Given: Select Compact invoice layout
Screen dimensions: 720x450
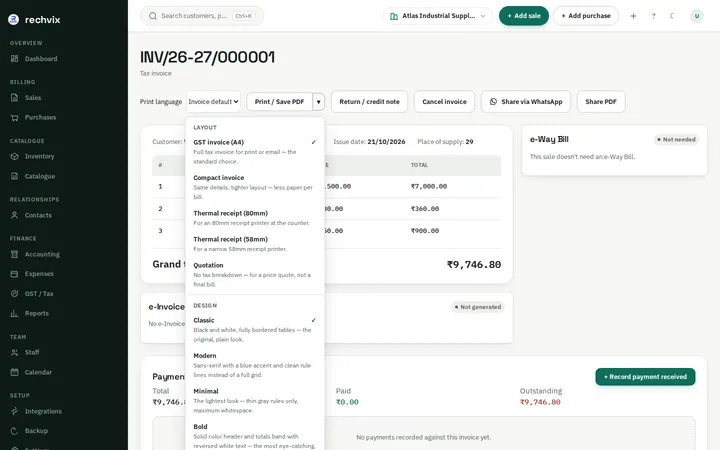Looking at the screenshot, I should pyautogui.click(x=255, y=187).
